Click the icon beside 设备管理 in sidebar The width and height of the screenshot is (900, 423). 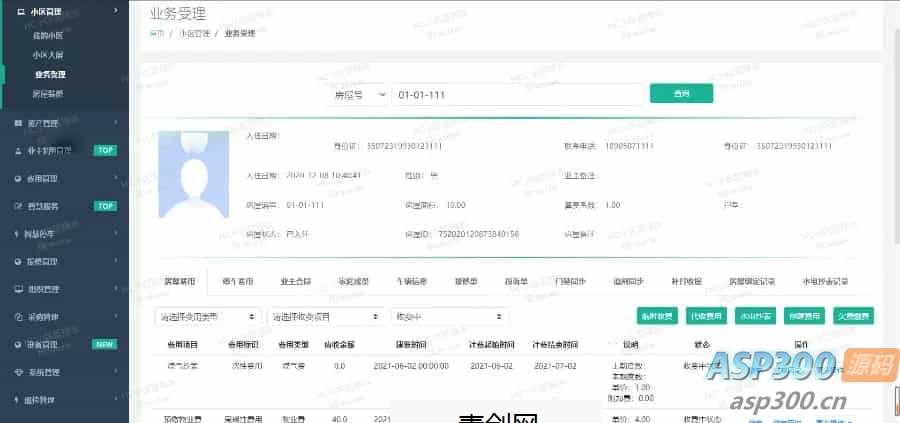pos(17,344)
